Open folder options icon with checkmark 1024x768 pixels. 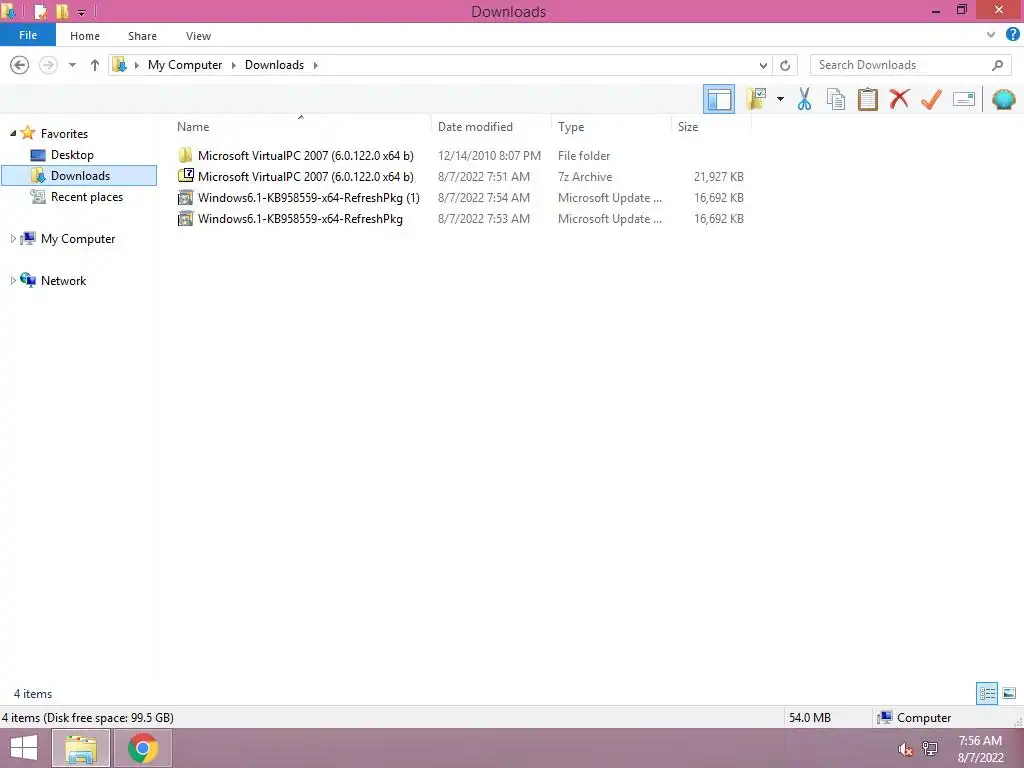point(756,99)
